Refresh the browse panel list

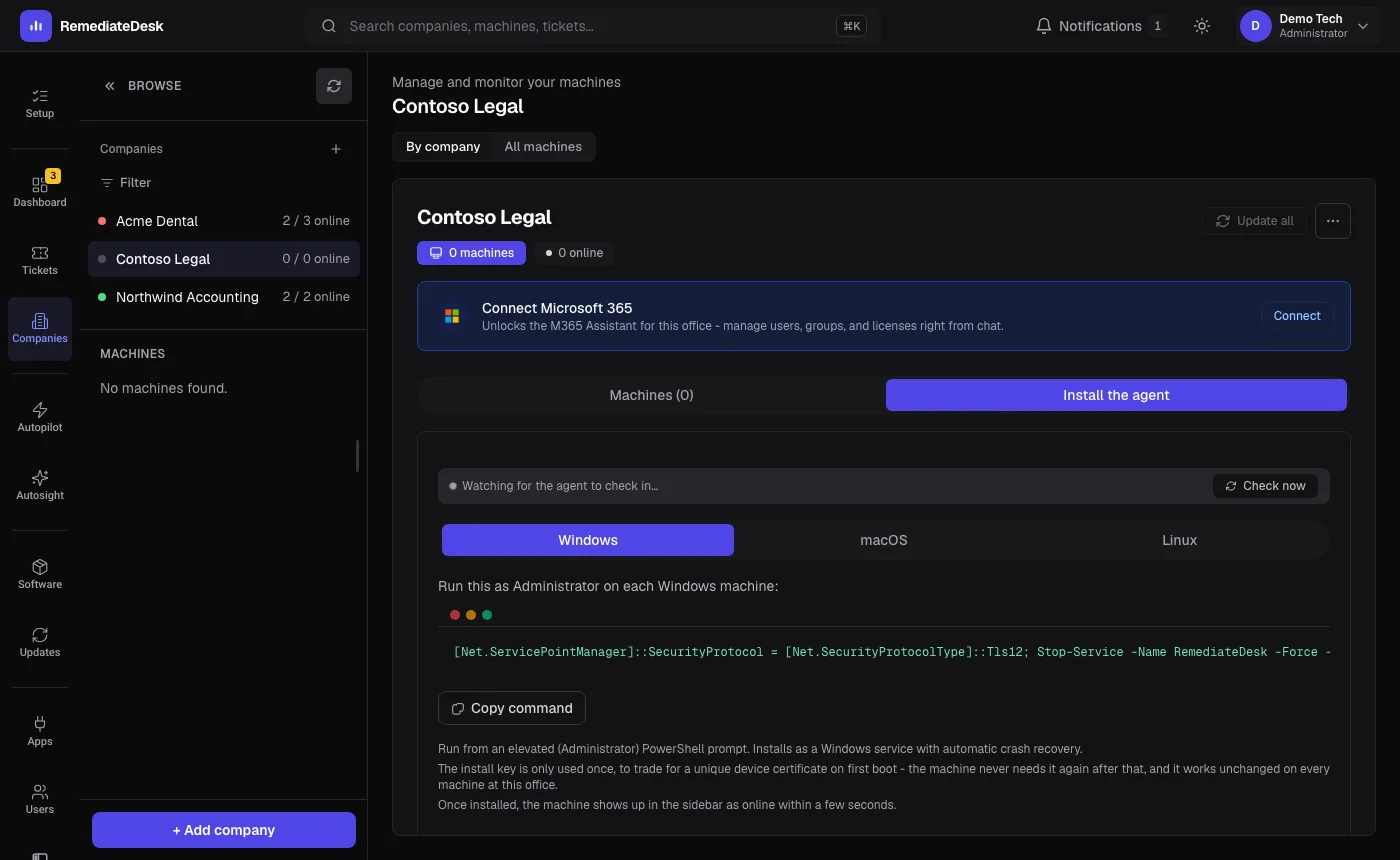point(334,86)
